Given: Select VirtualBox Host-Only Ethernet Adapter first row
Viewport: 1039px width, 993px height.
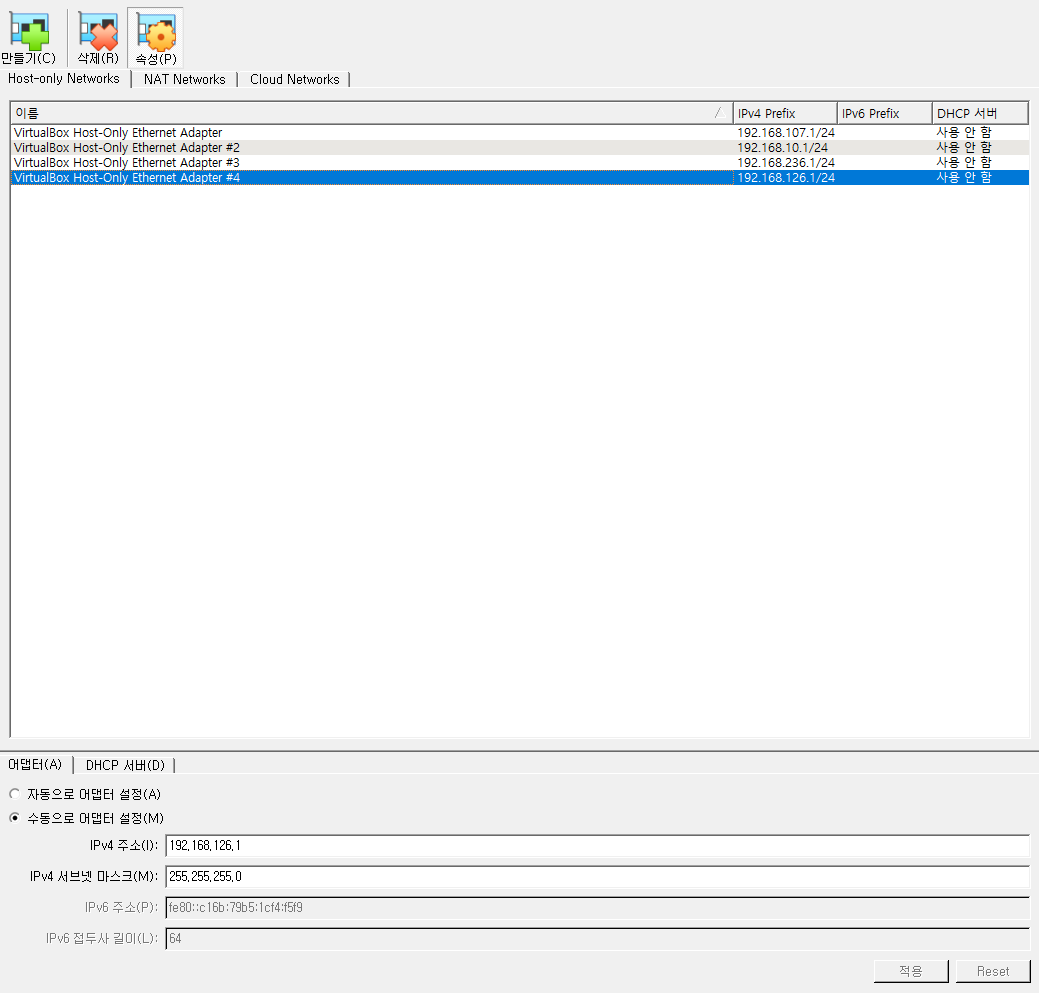Looking at the screenshot, I should coord(520,132).
